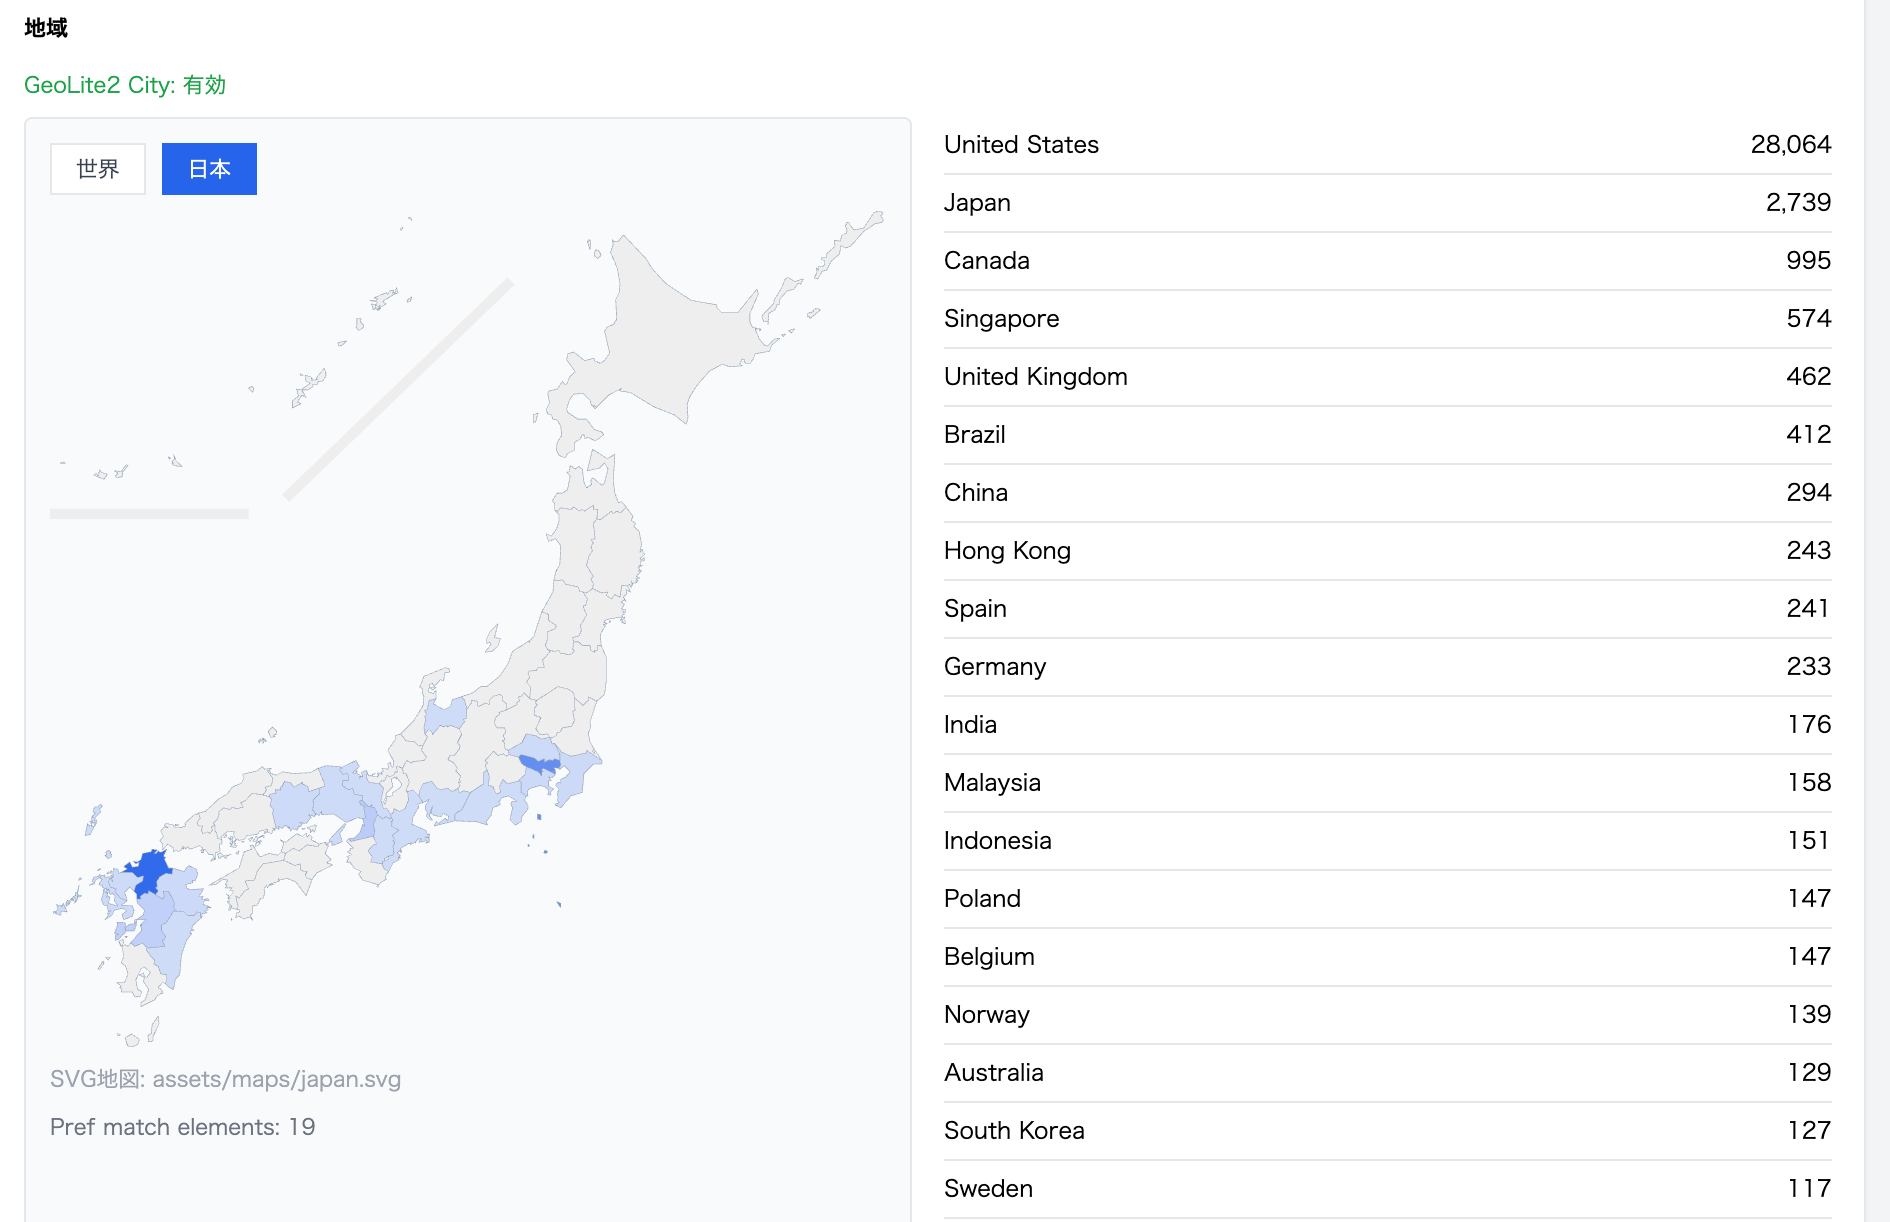Image resolution: width=1890 pixels, height=1222 pixels.
Task: Select the Sweden row
Action: click(1387, 1189)
